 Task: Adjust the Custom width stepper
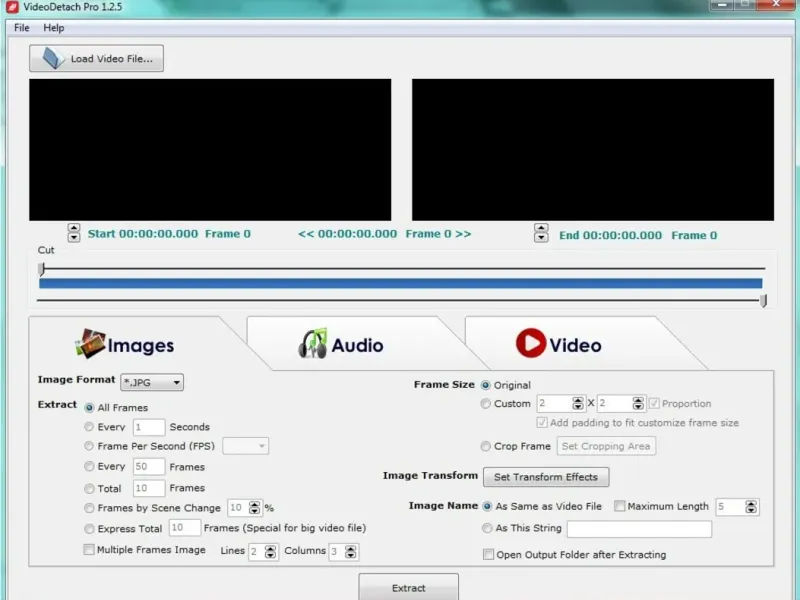click(x=578, y=404)
